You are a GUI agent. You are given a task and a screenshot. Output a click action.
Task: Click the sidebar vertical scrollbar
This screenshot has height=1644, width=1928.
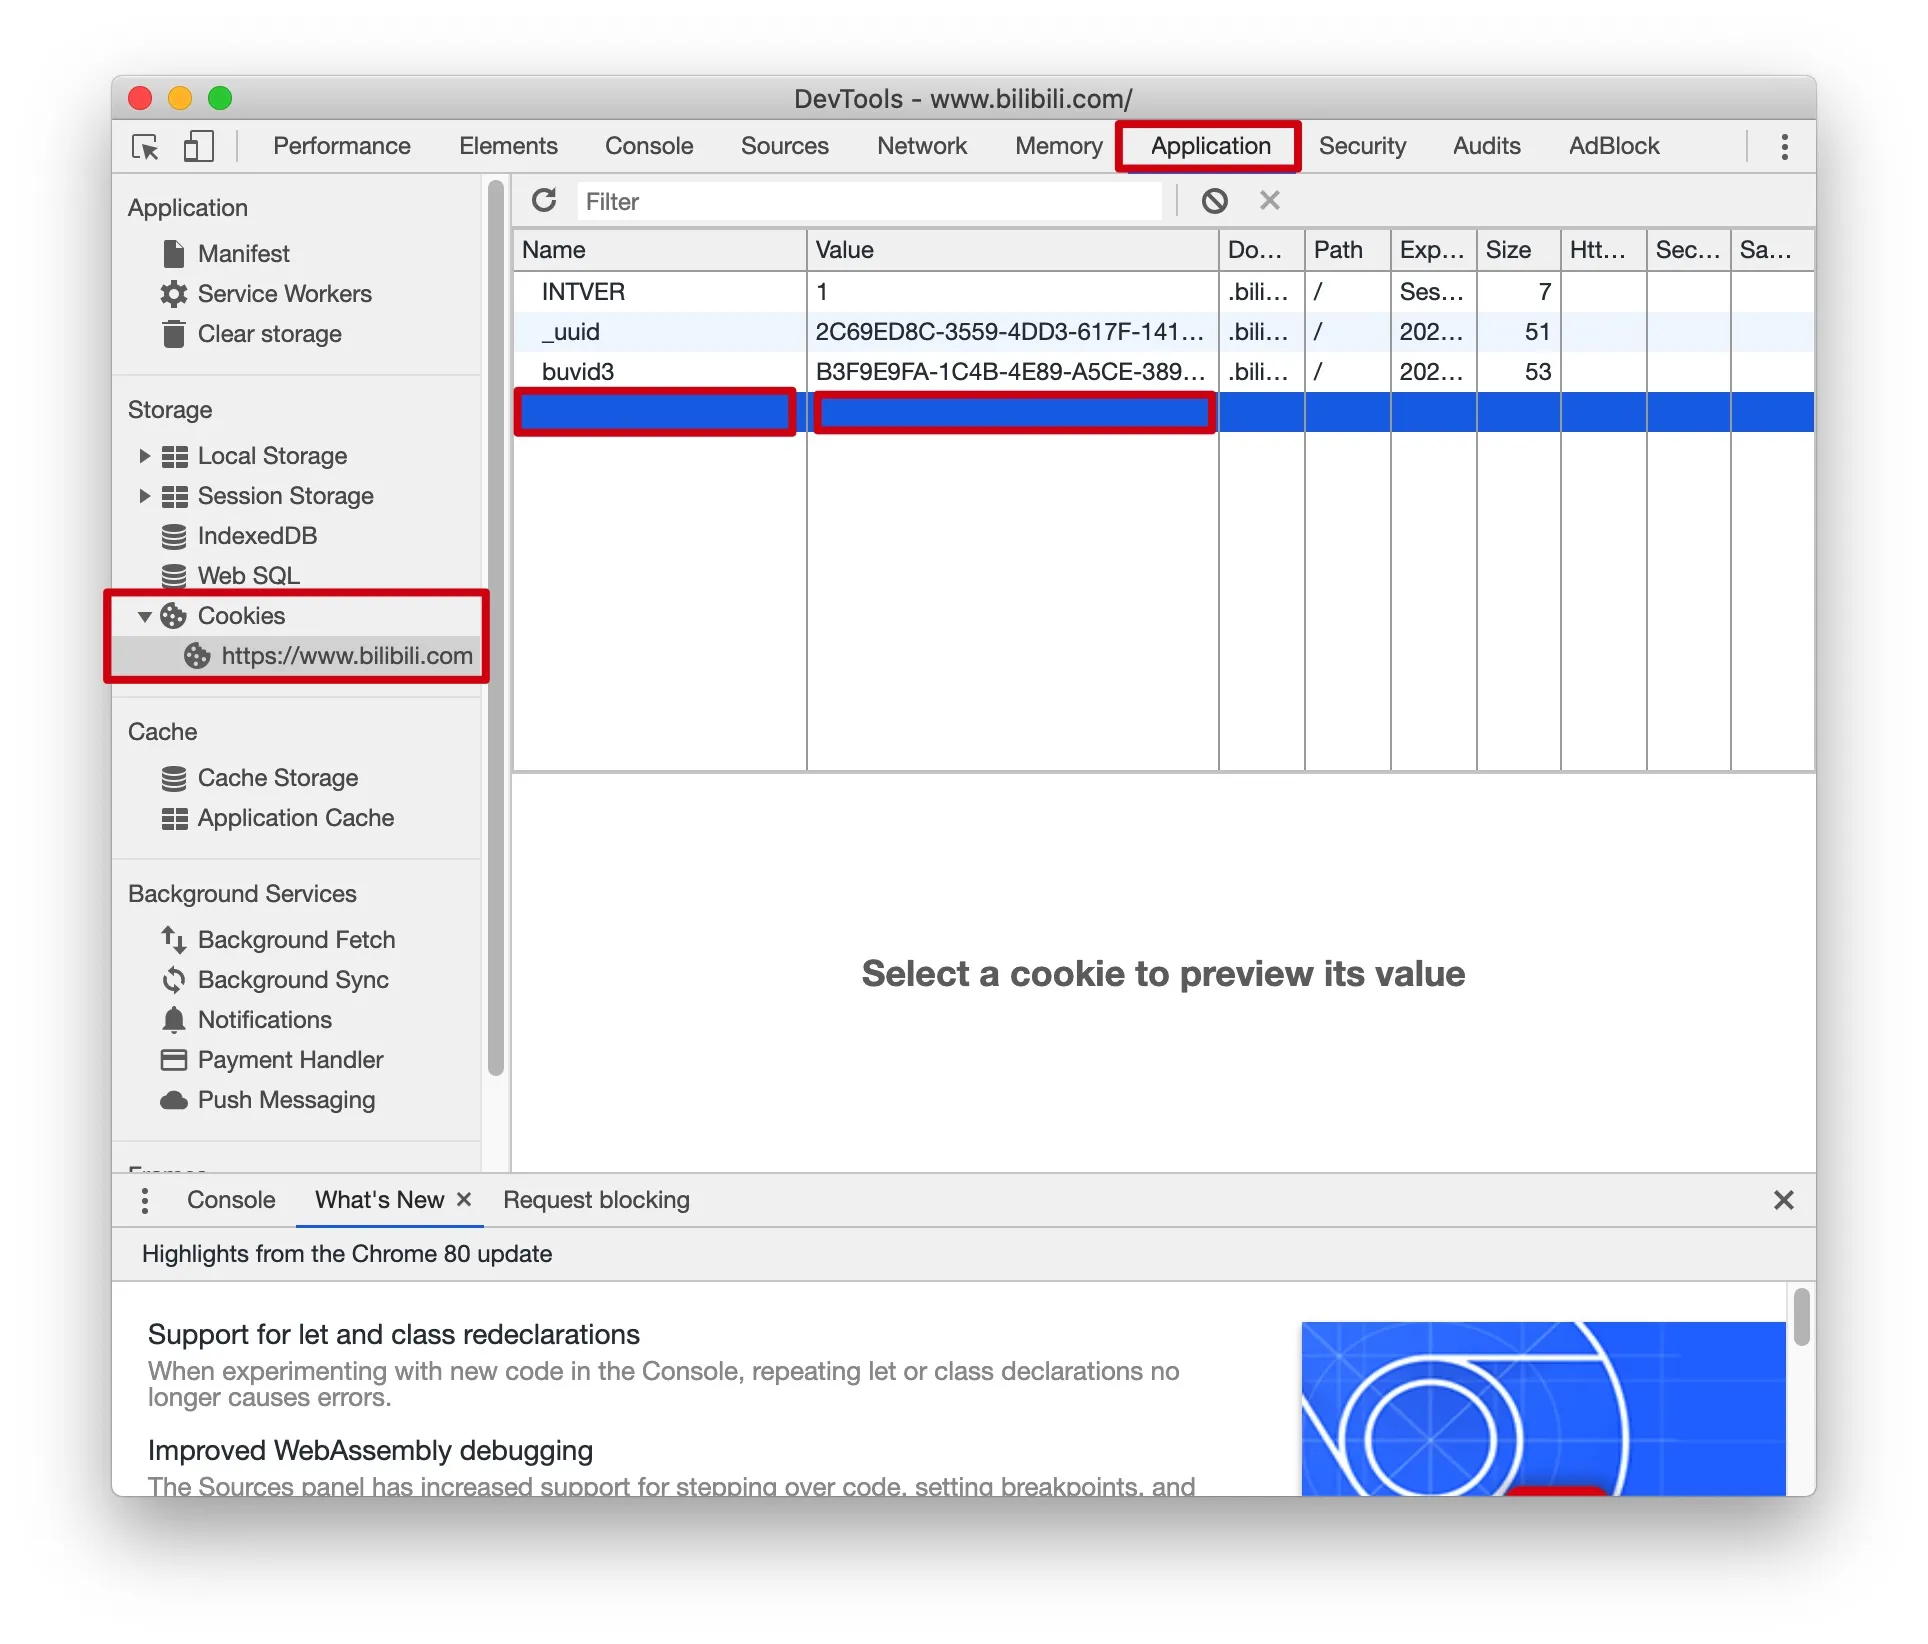point(495,630)
